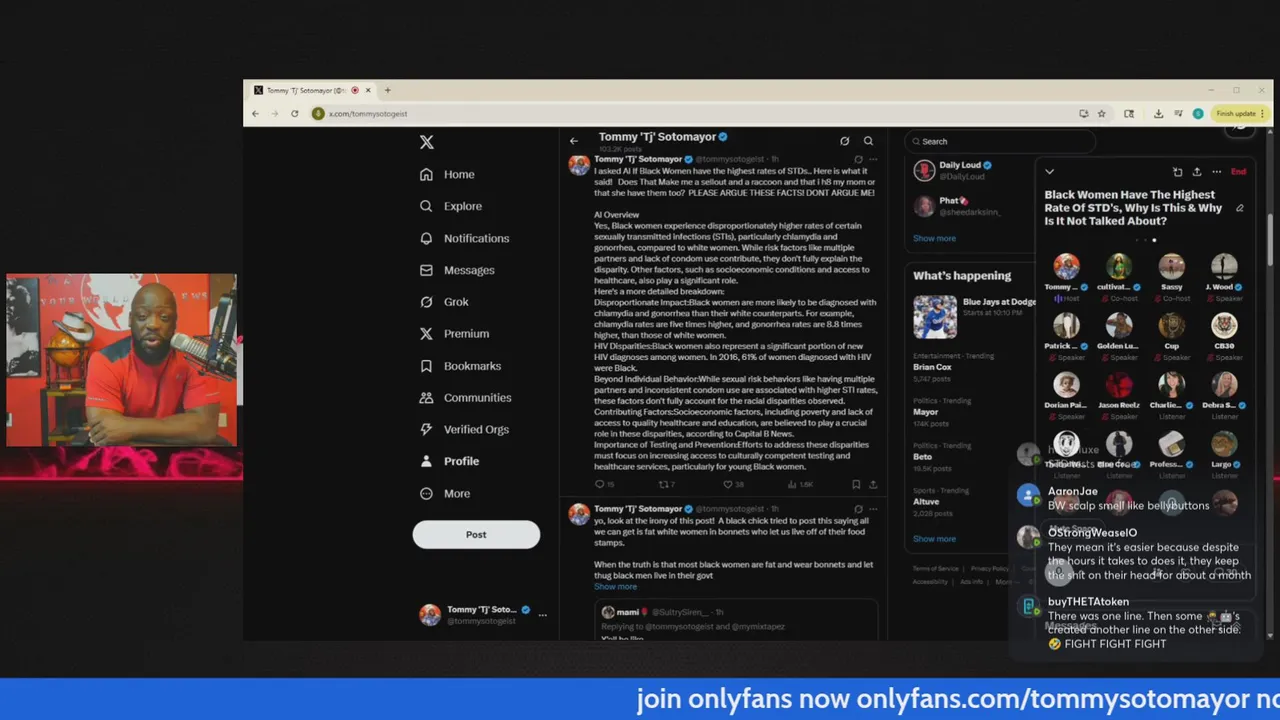Image resolution: width=1280 pixels, height=720 pixels.
Task: Click the browser Back button
Action: (x=255, y=114)
